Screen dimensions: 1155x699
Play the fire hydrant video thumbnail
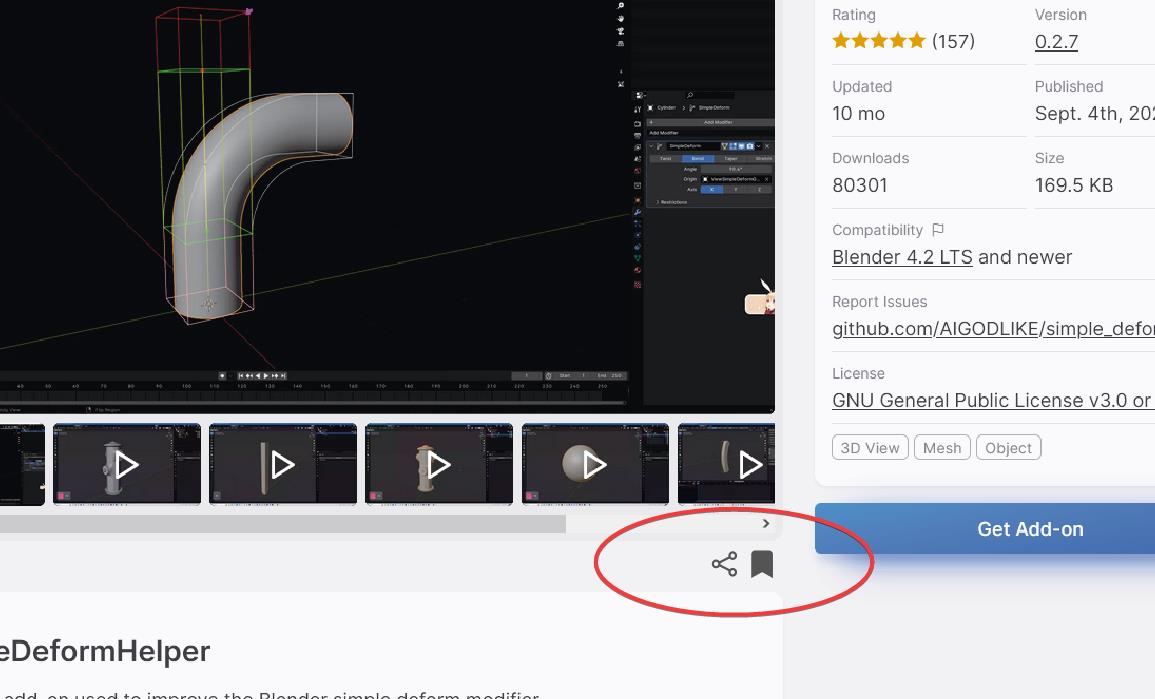click(127, 464)
